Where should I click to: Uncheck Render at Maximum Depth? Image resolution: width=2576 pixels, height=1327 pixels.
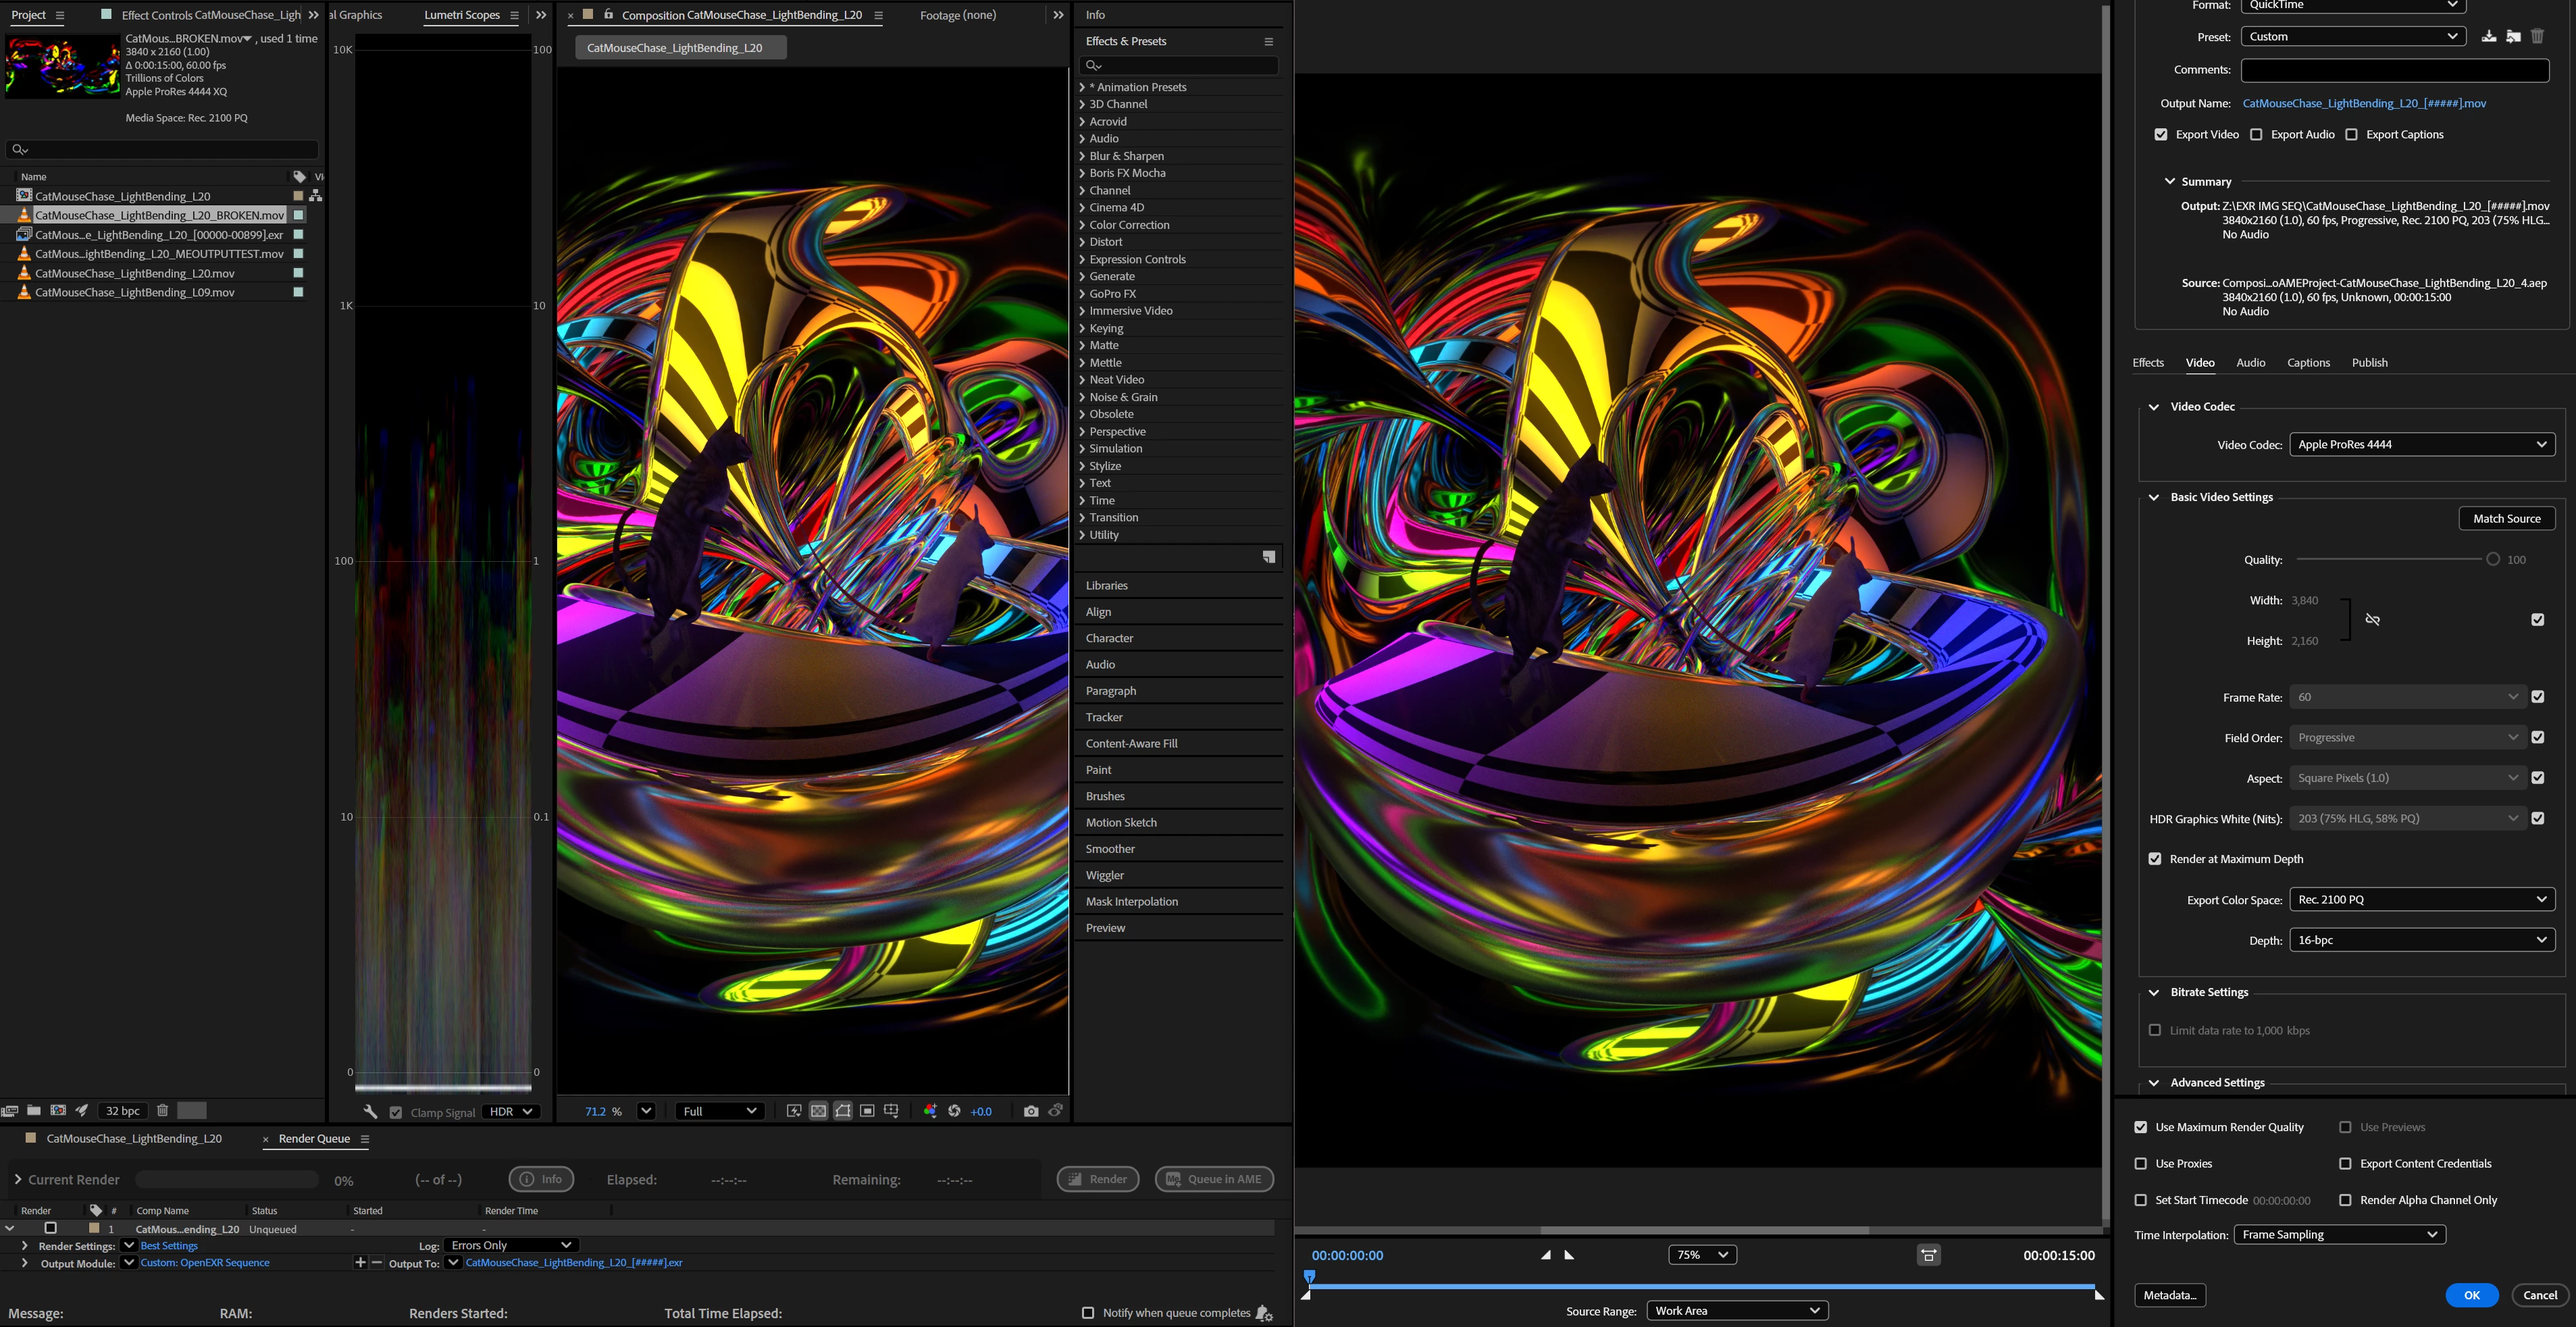pos(2155,858)
